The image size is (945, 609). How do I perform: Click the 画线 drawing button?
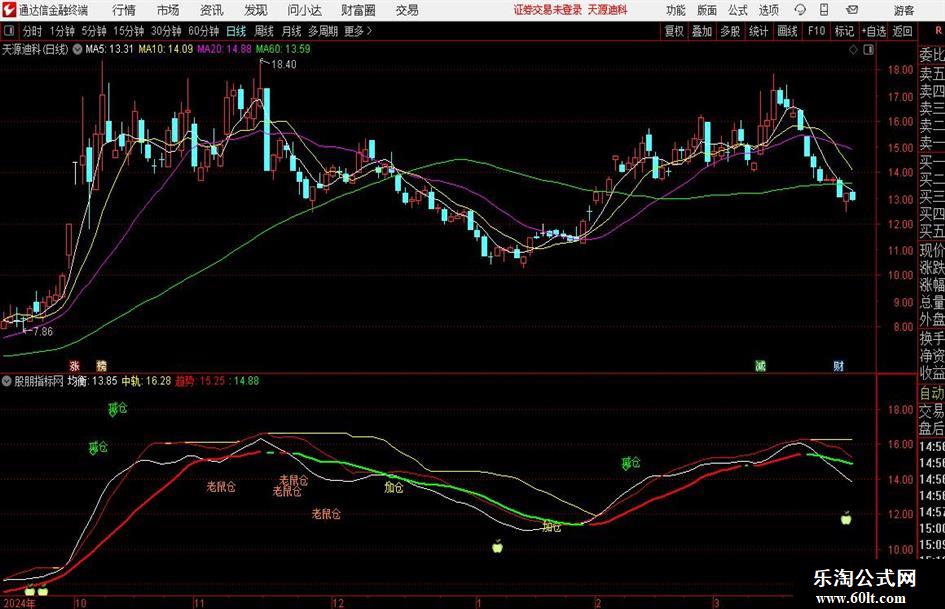(787, 31)
